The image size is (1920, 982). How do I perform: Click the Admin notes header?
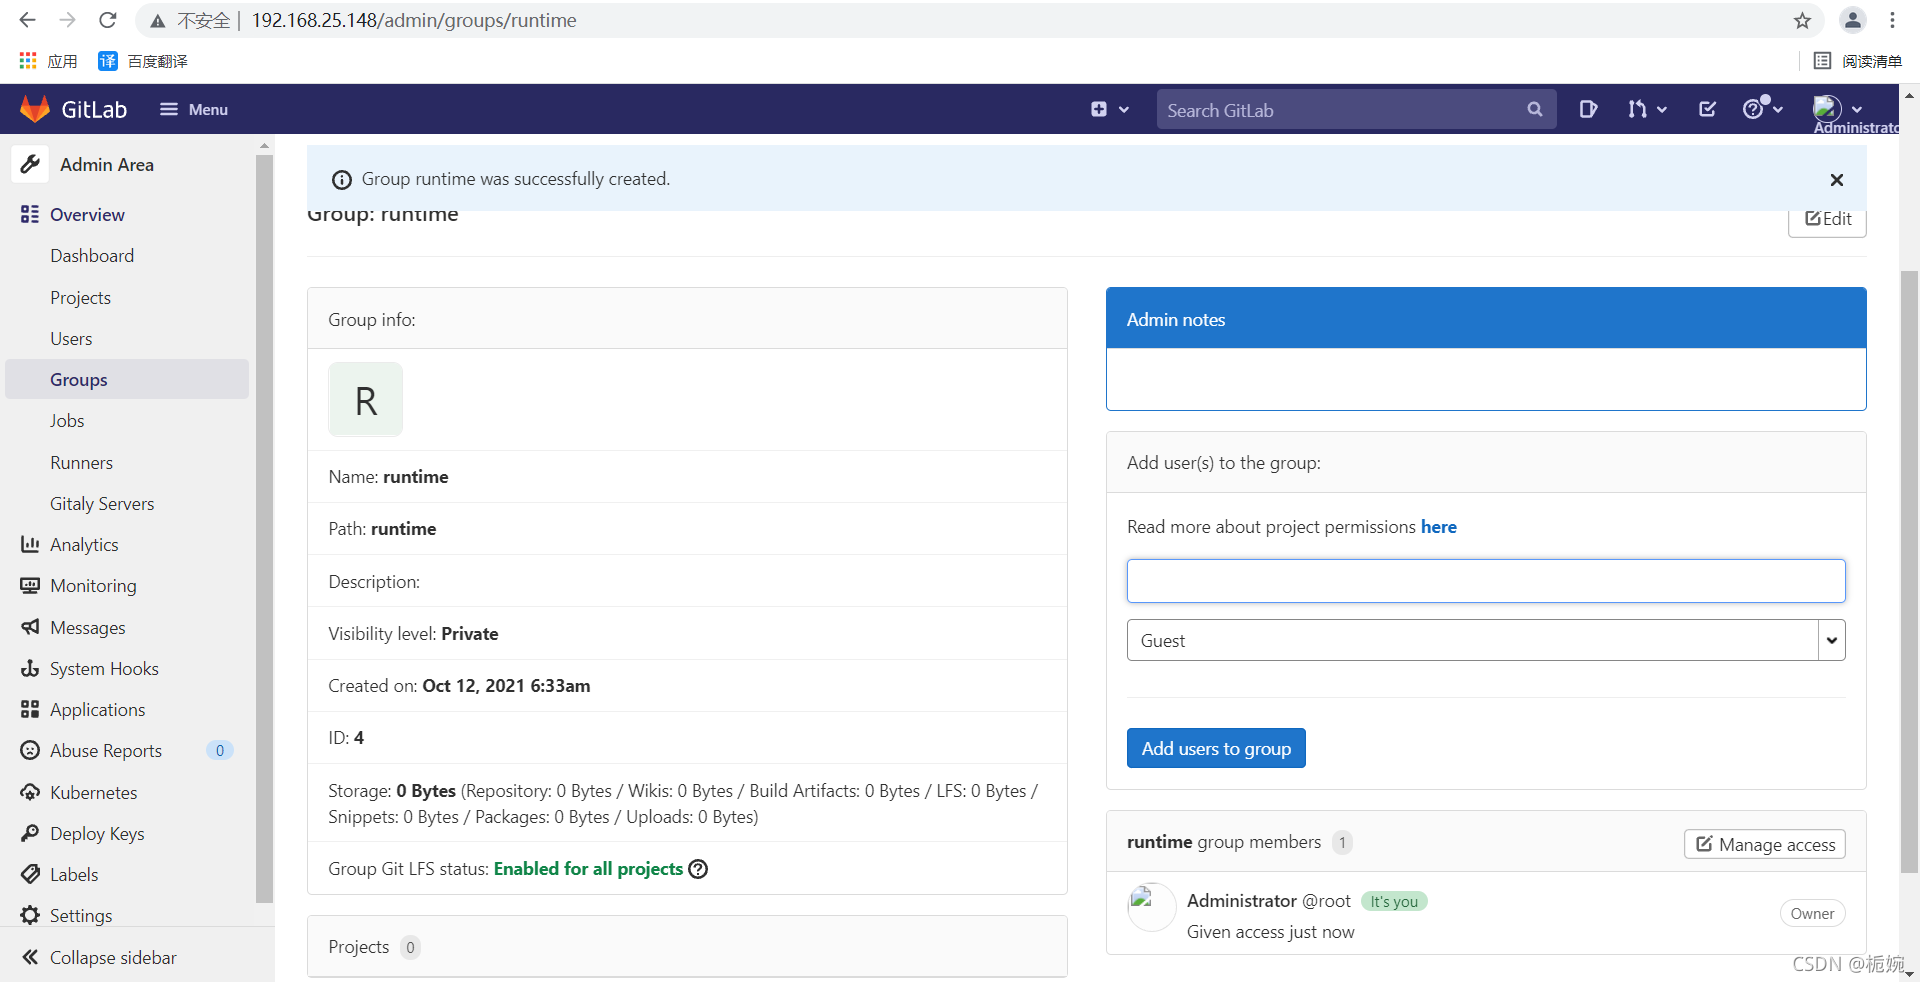[1486, 319]
